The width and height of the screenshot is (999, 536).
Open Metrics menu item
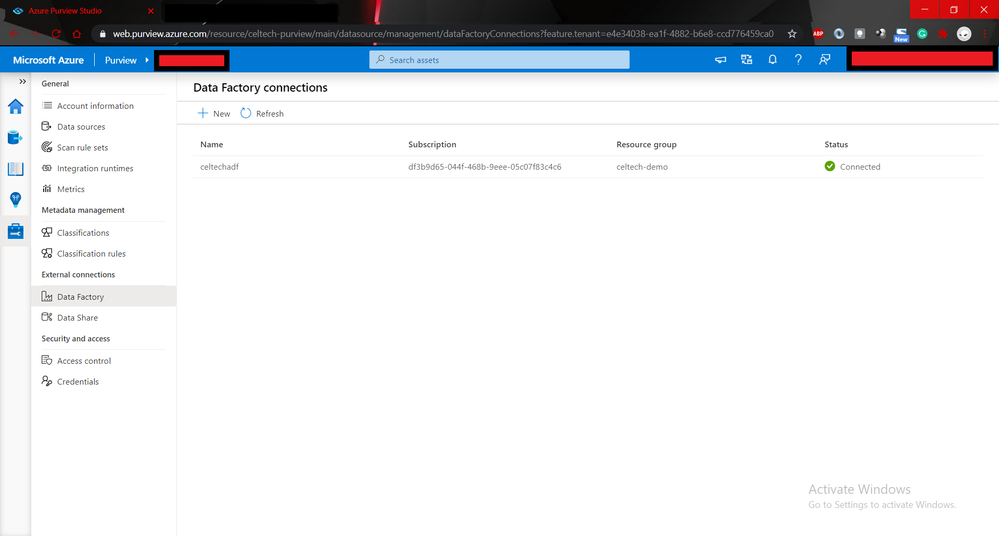[71, 189]
